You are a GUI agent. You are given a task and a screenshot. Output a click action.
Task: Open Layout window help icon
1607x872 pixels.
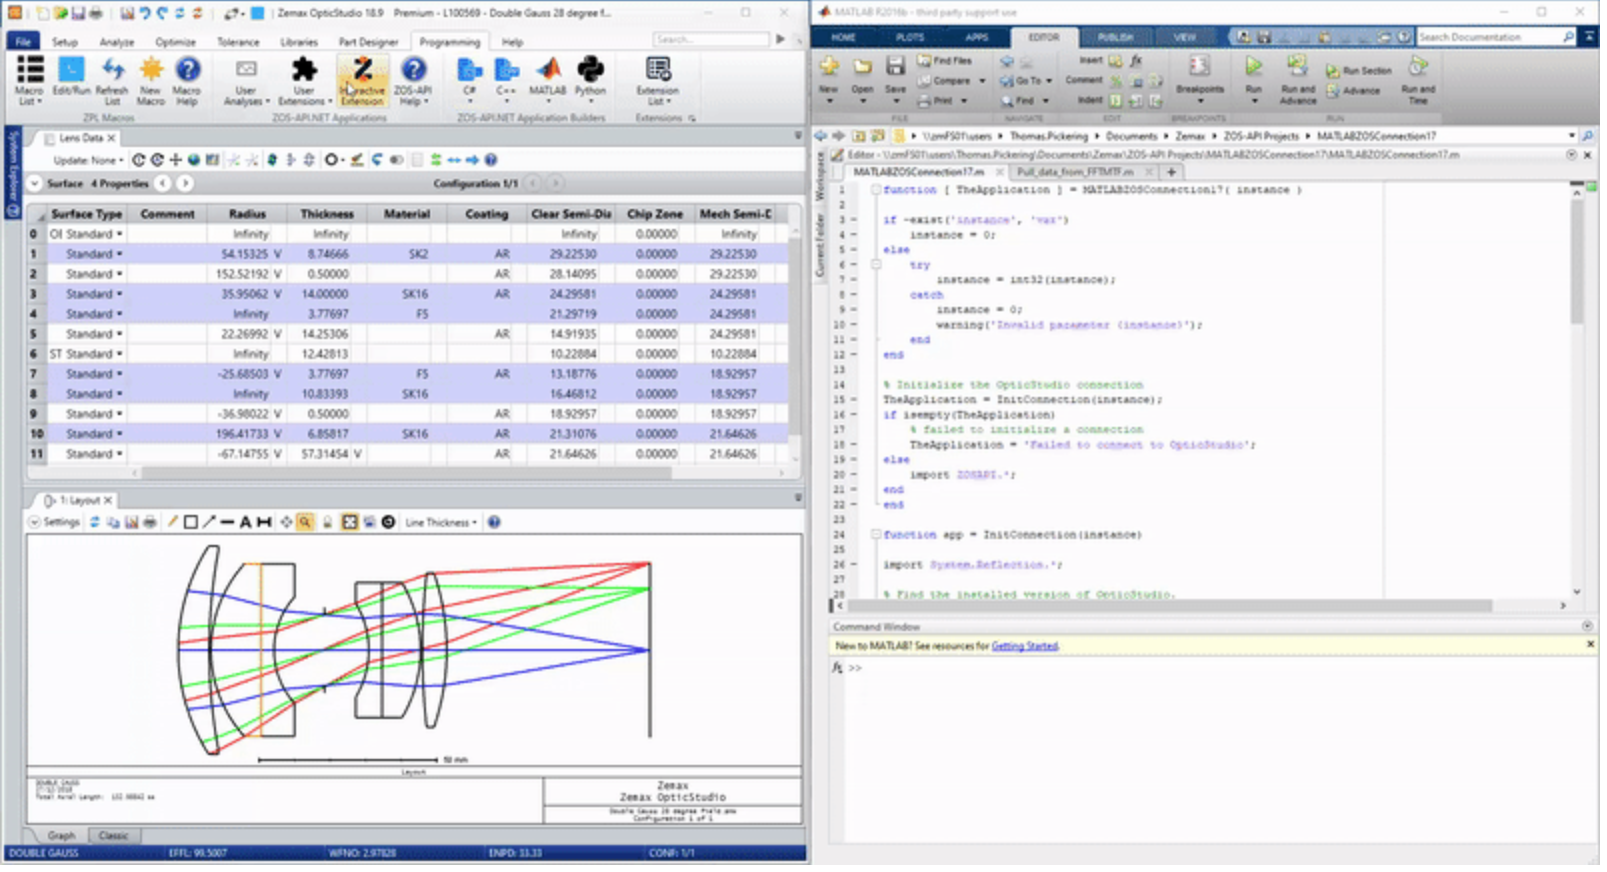click(494, 522)
